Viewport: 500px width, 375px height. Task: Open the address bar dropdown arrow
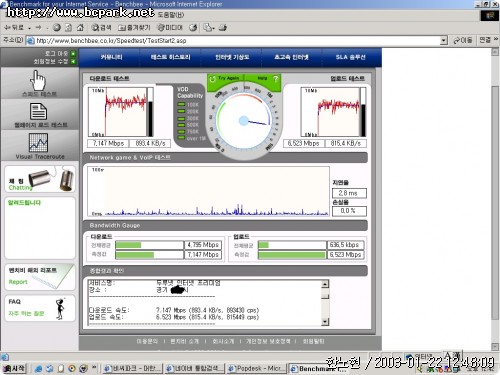coord(443,41)
